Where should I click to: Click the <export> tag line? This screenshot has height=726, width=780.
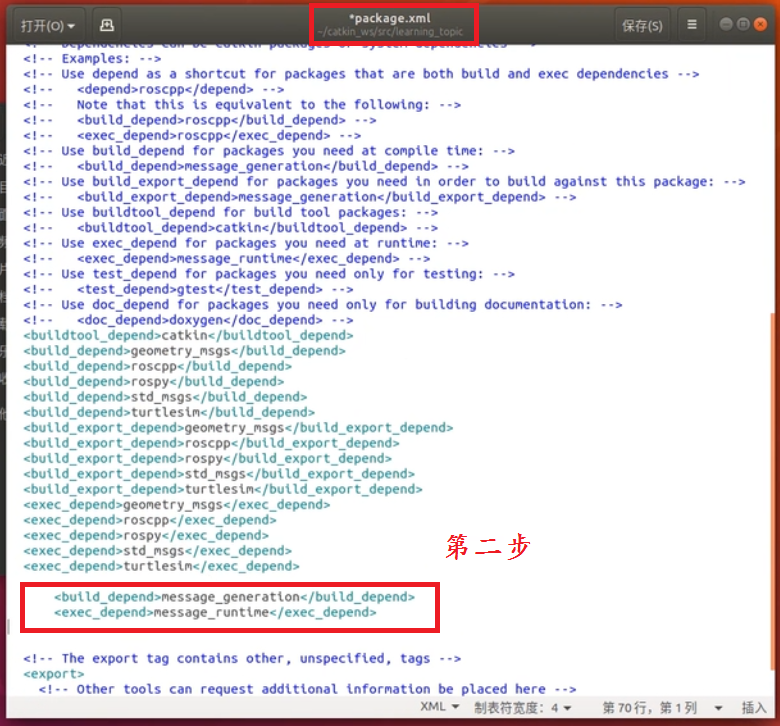pos(54,674)
